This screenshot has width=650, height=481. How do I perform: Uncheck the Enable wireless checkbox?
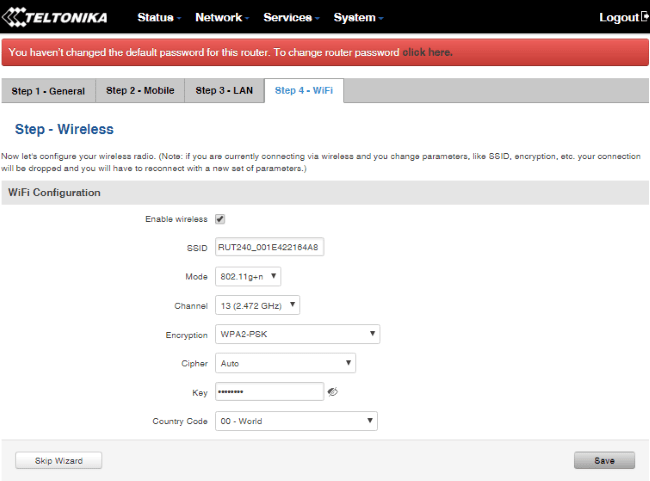220,219
